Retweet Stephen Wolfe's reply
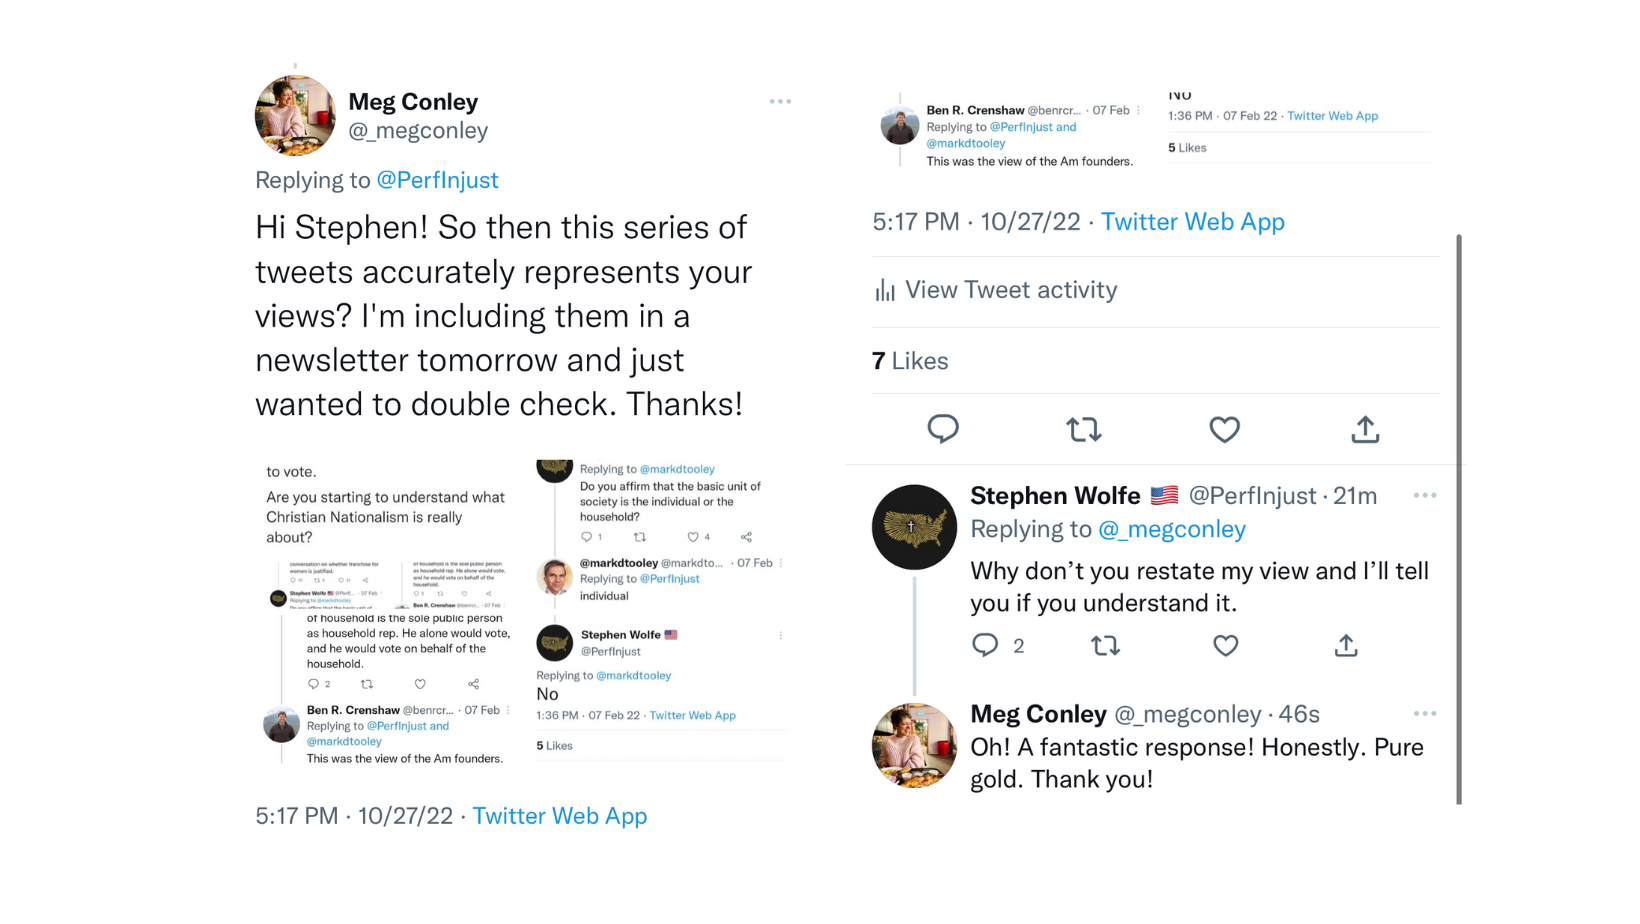The height and width of the screenshot is (924, 1640). pyautogui.click(x=1105, y=646)
